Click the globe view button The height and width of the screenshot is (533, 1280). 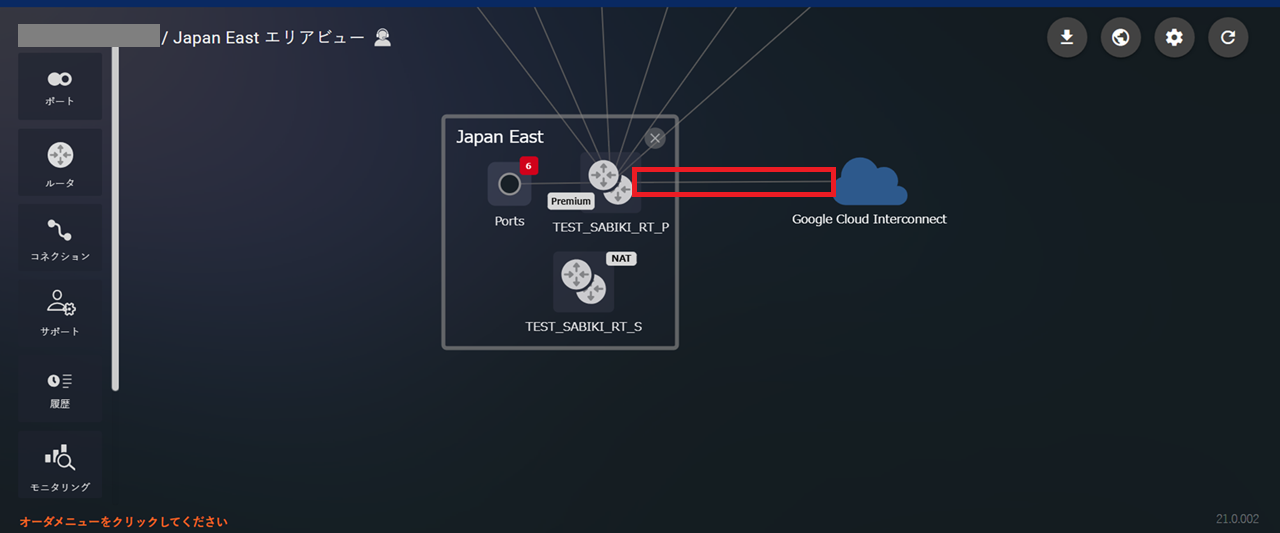1121,38
